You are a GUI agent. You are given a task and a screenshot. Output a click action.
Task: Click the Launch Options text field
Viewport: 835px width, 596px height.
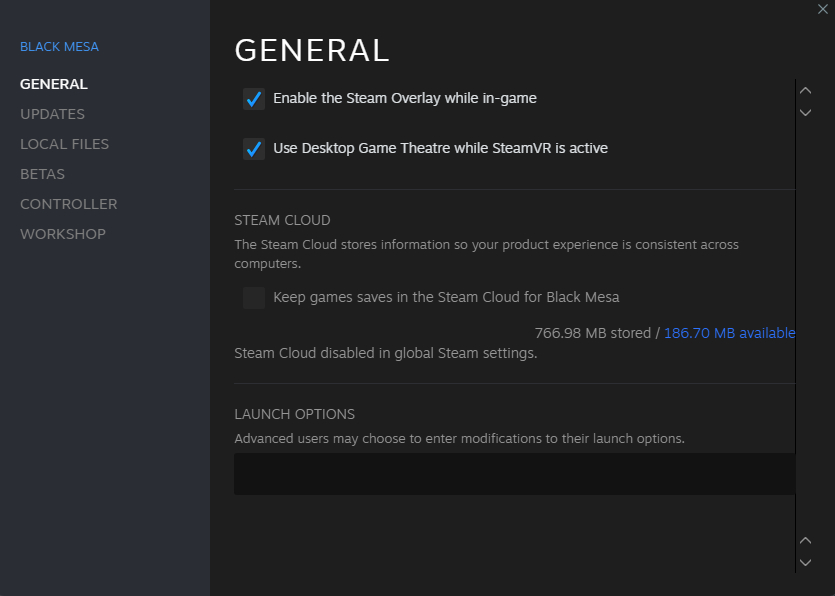[514, 473]
